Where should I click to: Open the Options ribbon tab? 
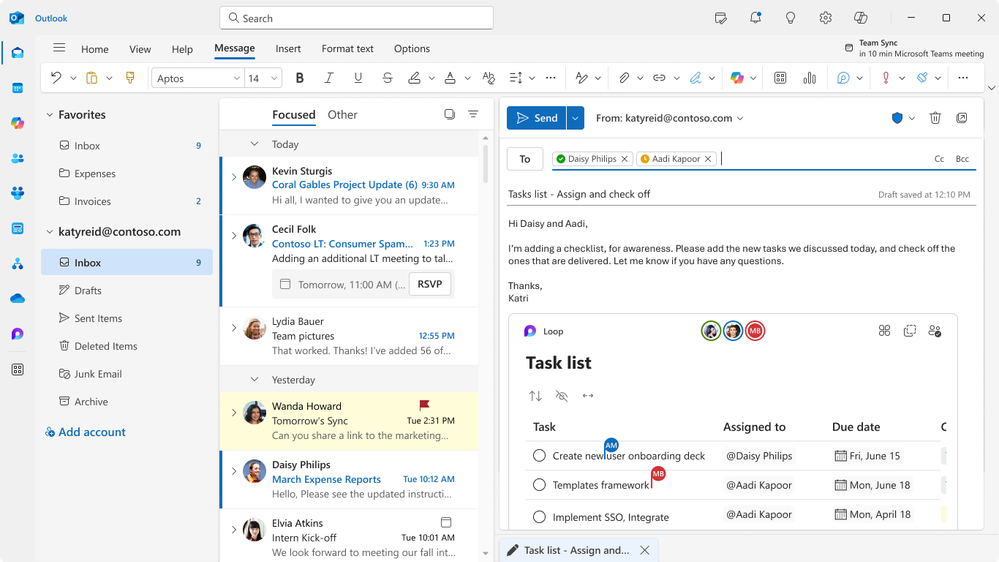coord(412,48)
